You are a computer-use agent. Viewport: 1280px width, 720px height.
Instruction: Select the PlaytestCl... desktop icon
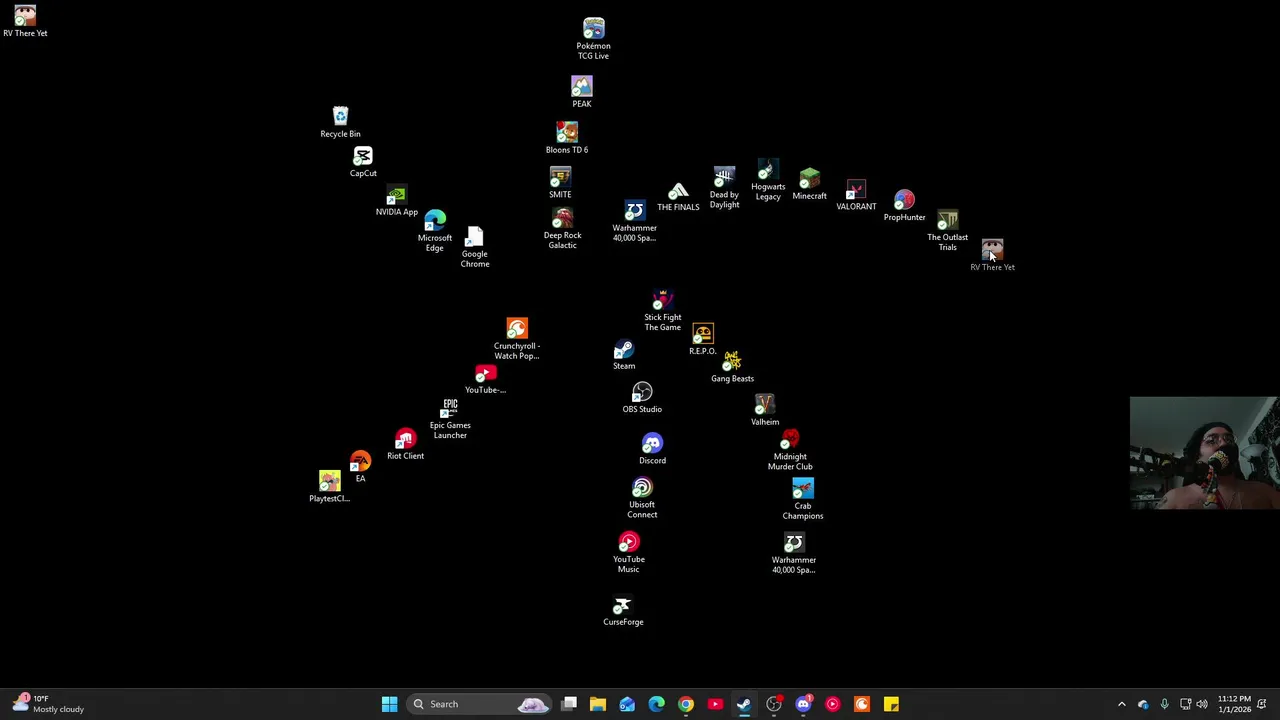tap(330, 487)
